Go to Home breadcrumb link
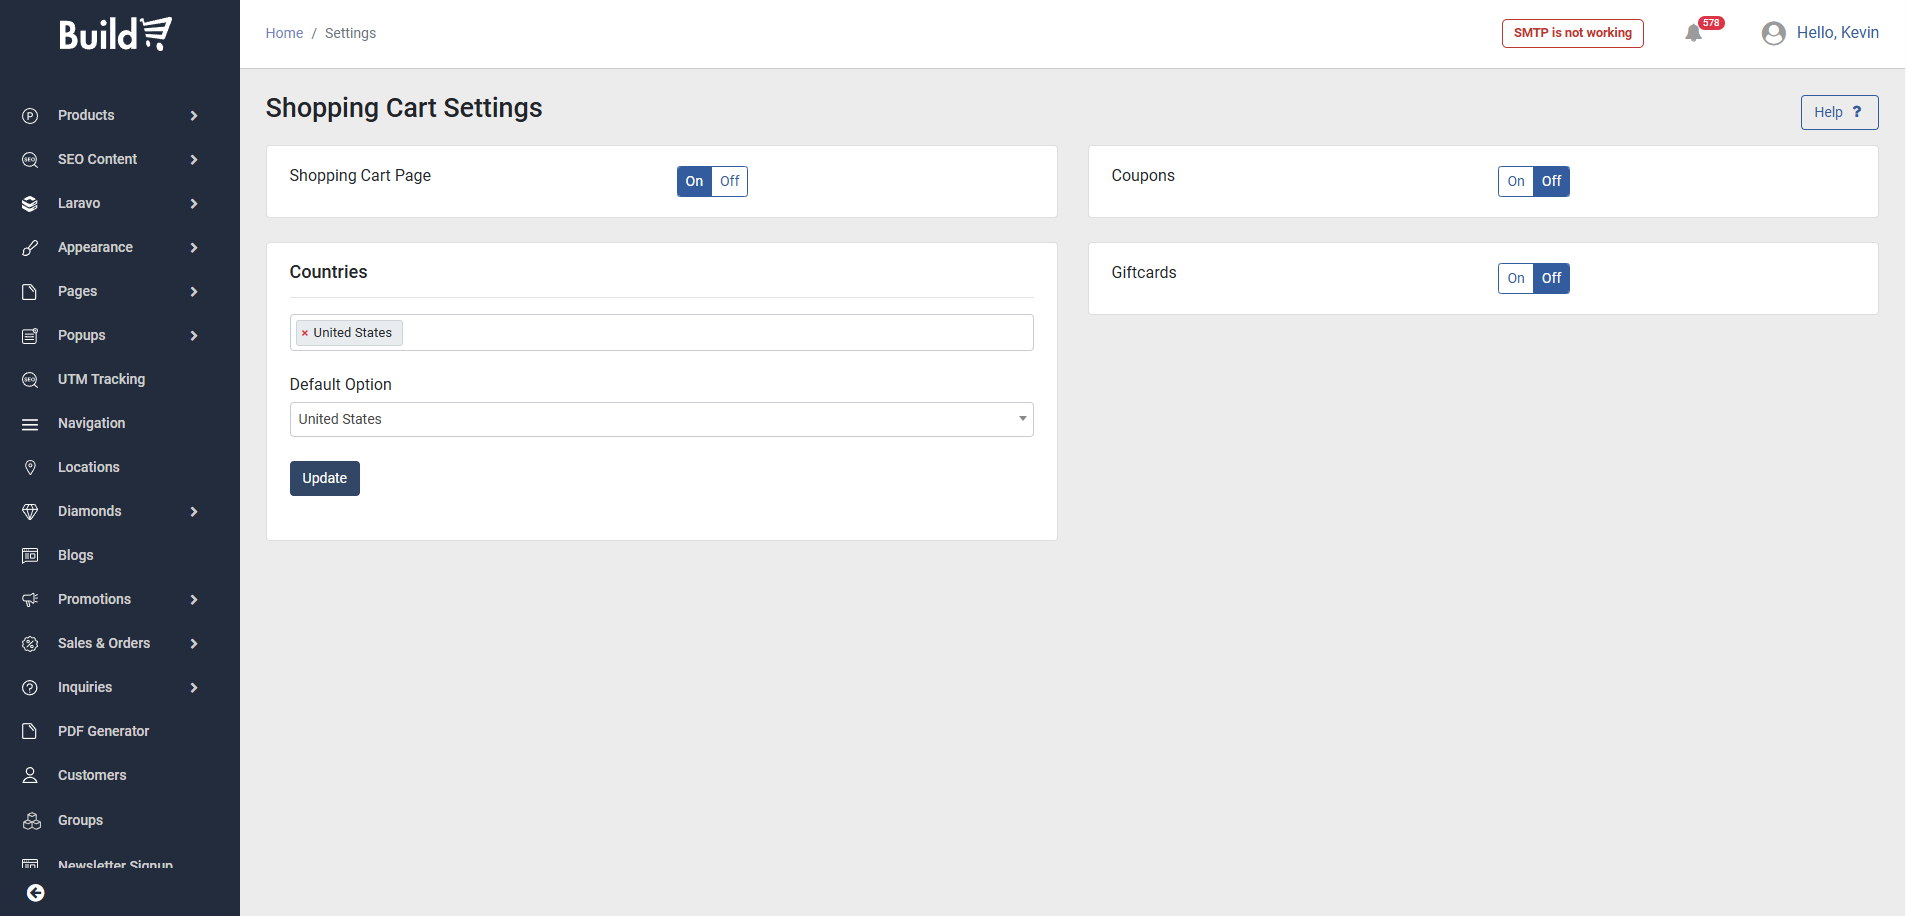1906x916 pixels. point(284,33)
